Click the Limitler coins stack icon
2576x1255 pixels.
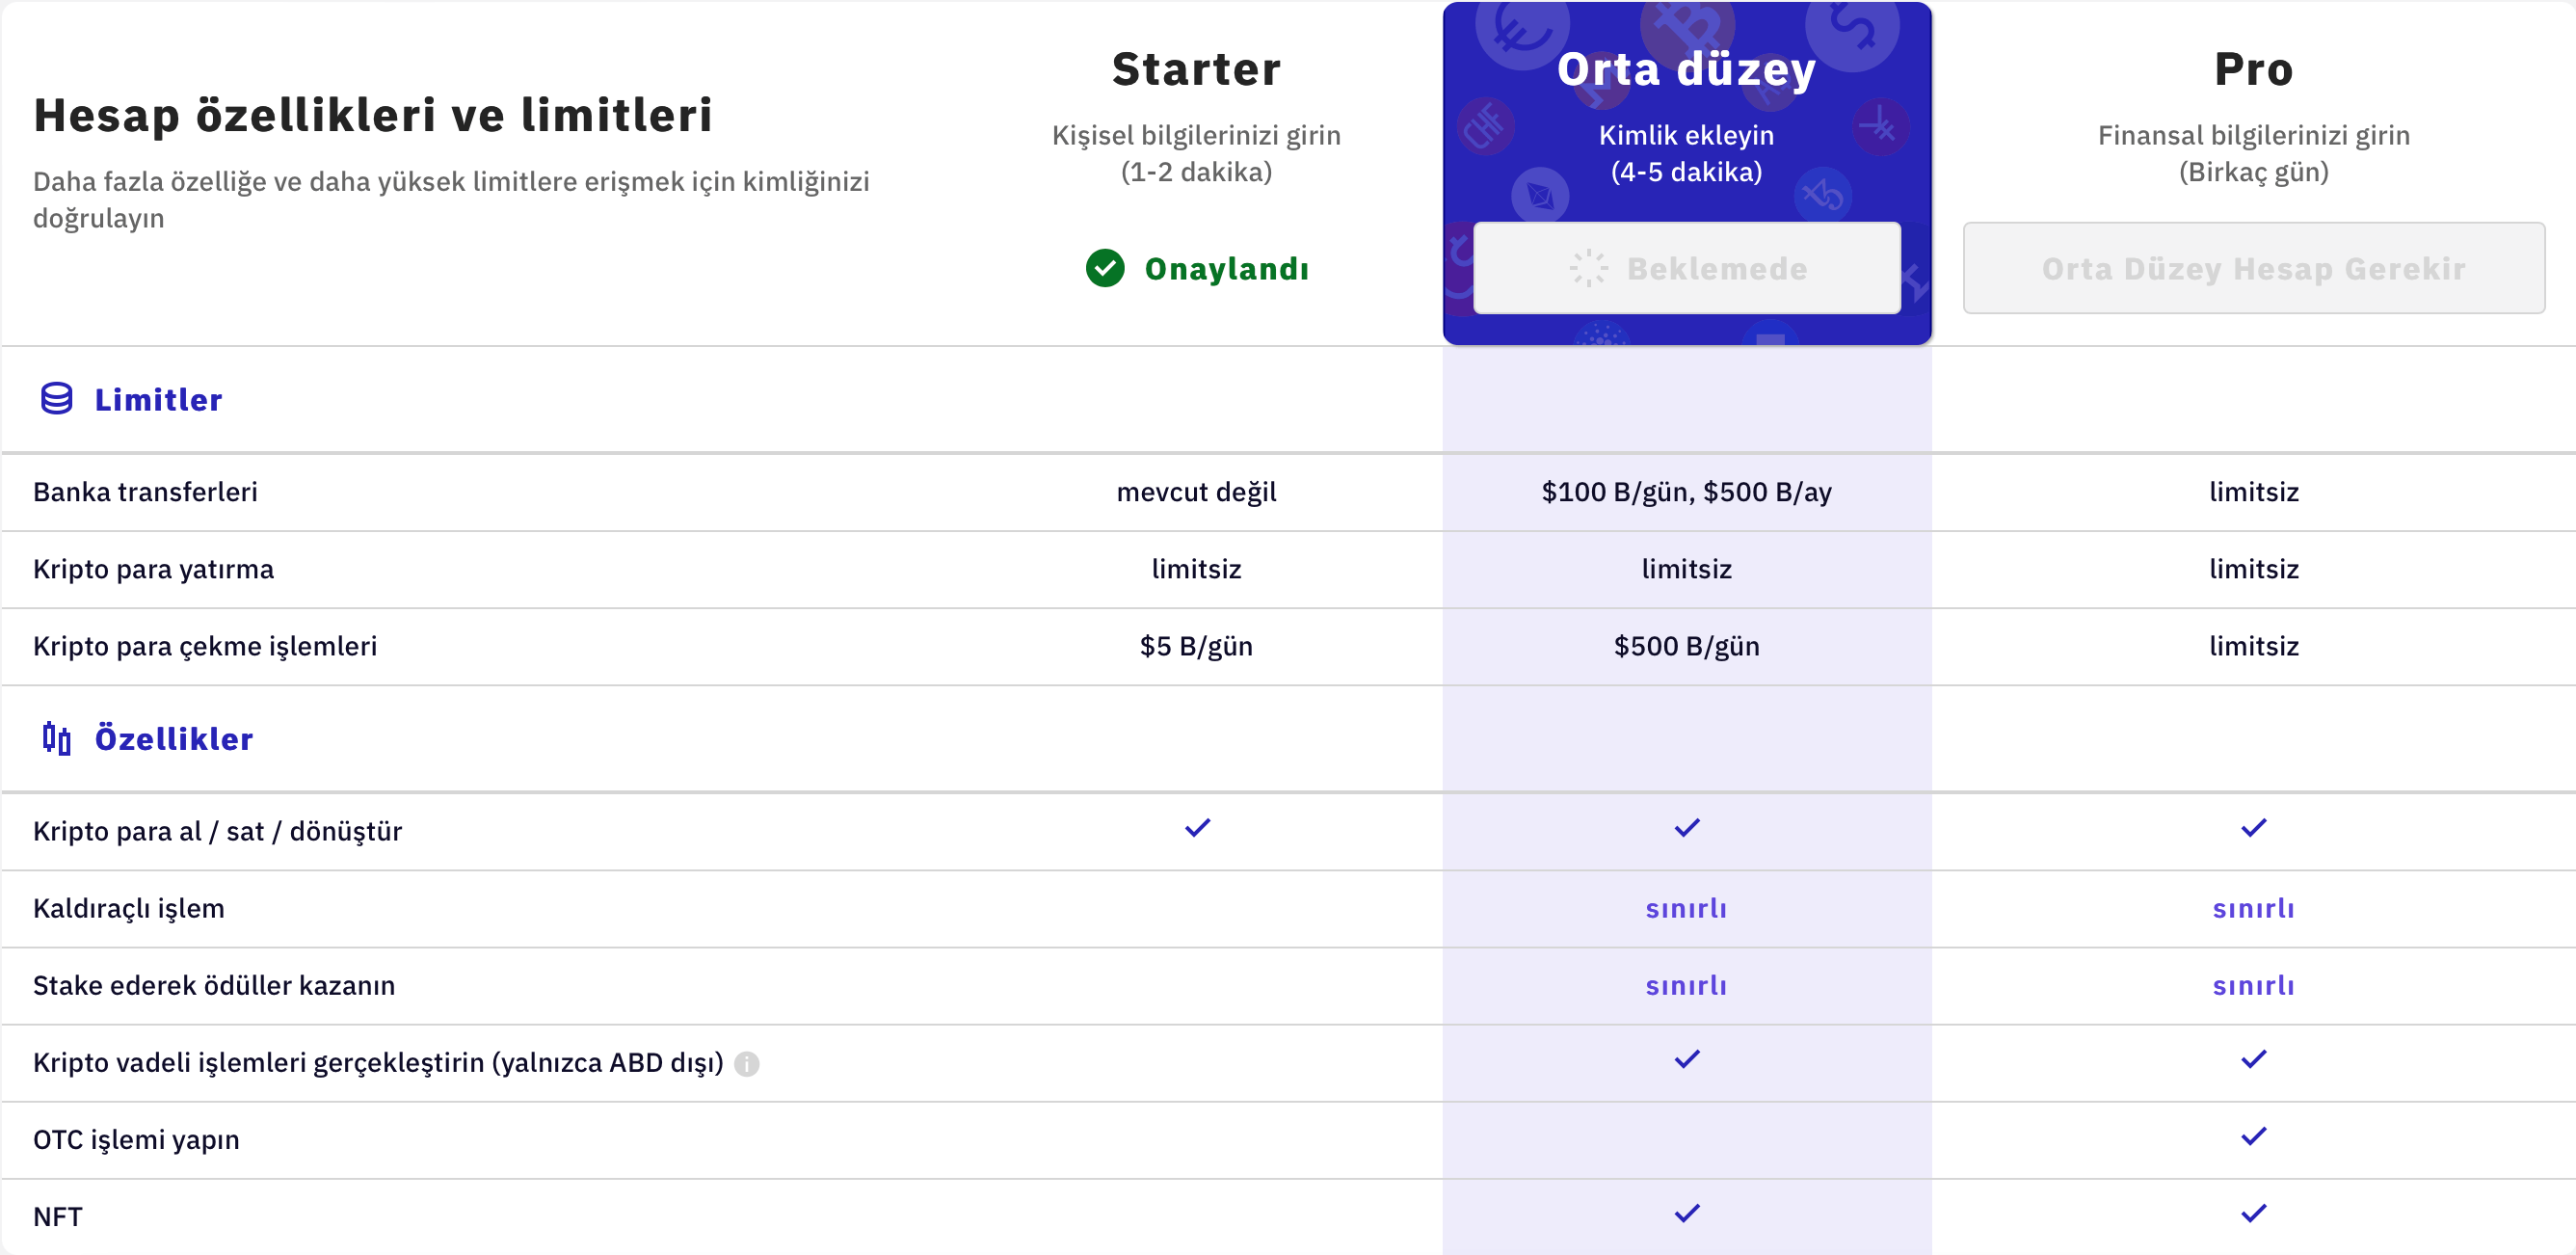click(56, 399)
